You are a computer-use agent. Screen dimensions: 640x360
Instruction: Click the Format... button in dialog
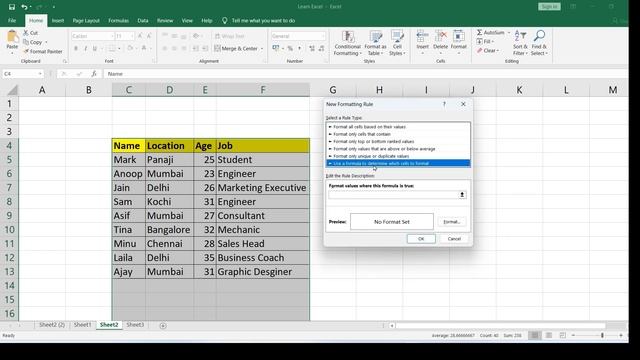pos(451,222)
